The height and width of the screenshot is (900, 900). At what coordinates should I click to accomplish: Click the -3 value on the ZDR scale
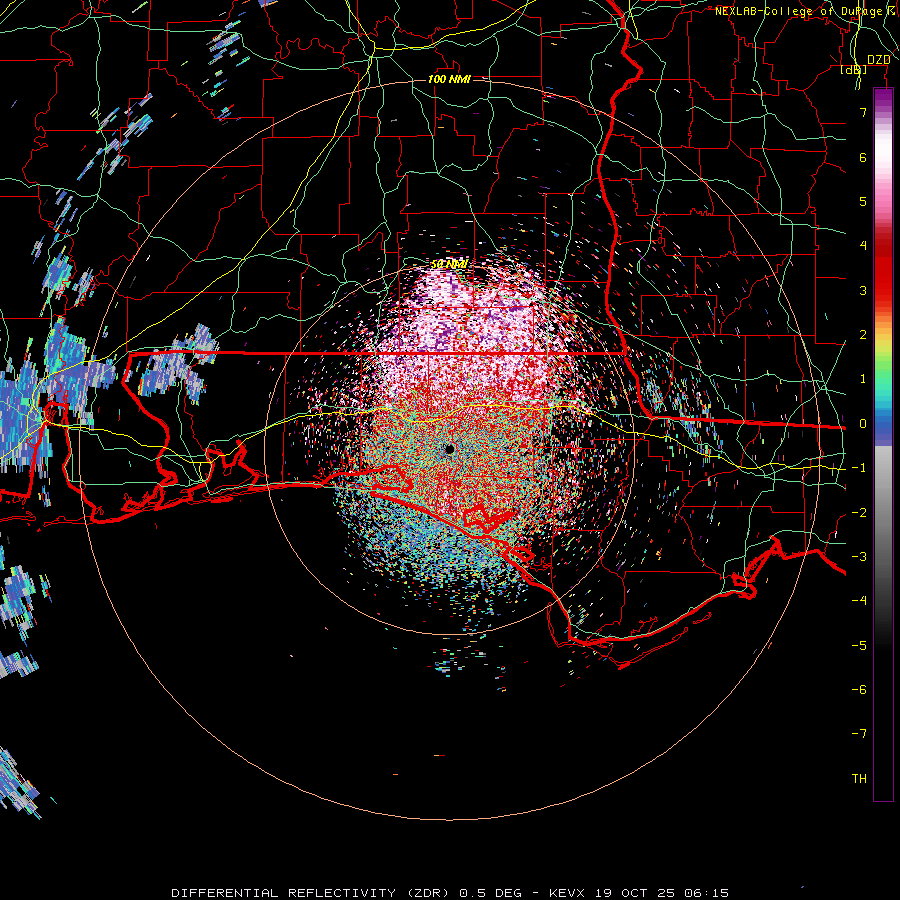pos(859,557)
